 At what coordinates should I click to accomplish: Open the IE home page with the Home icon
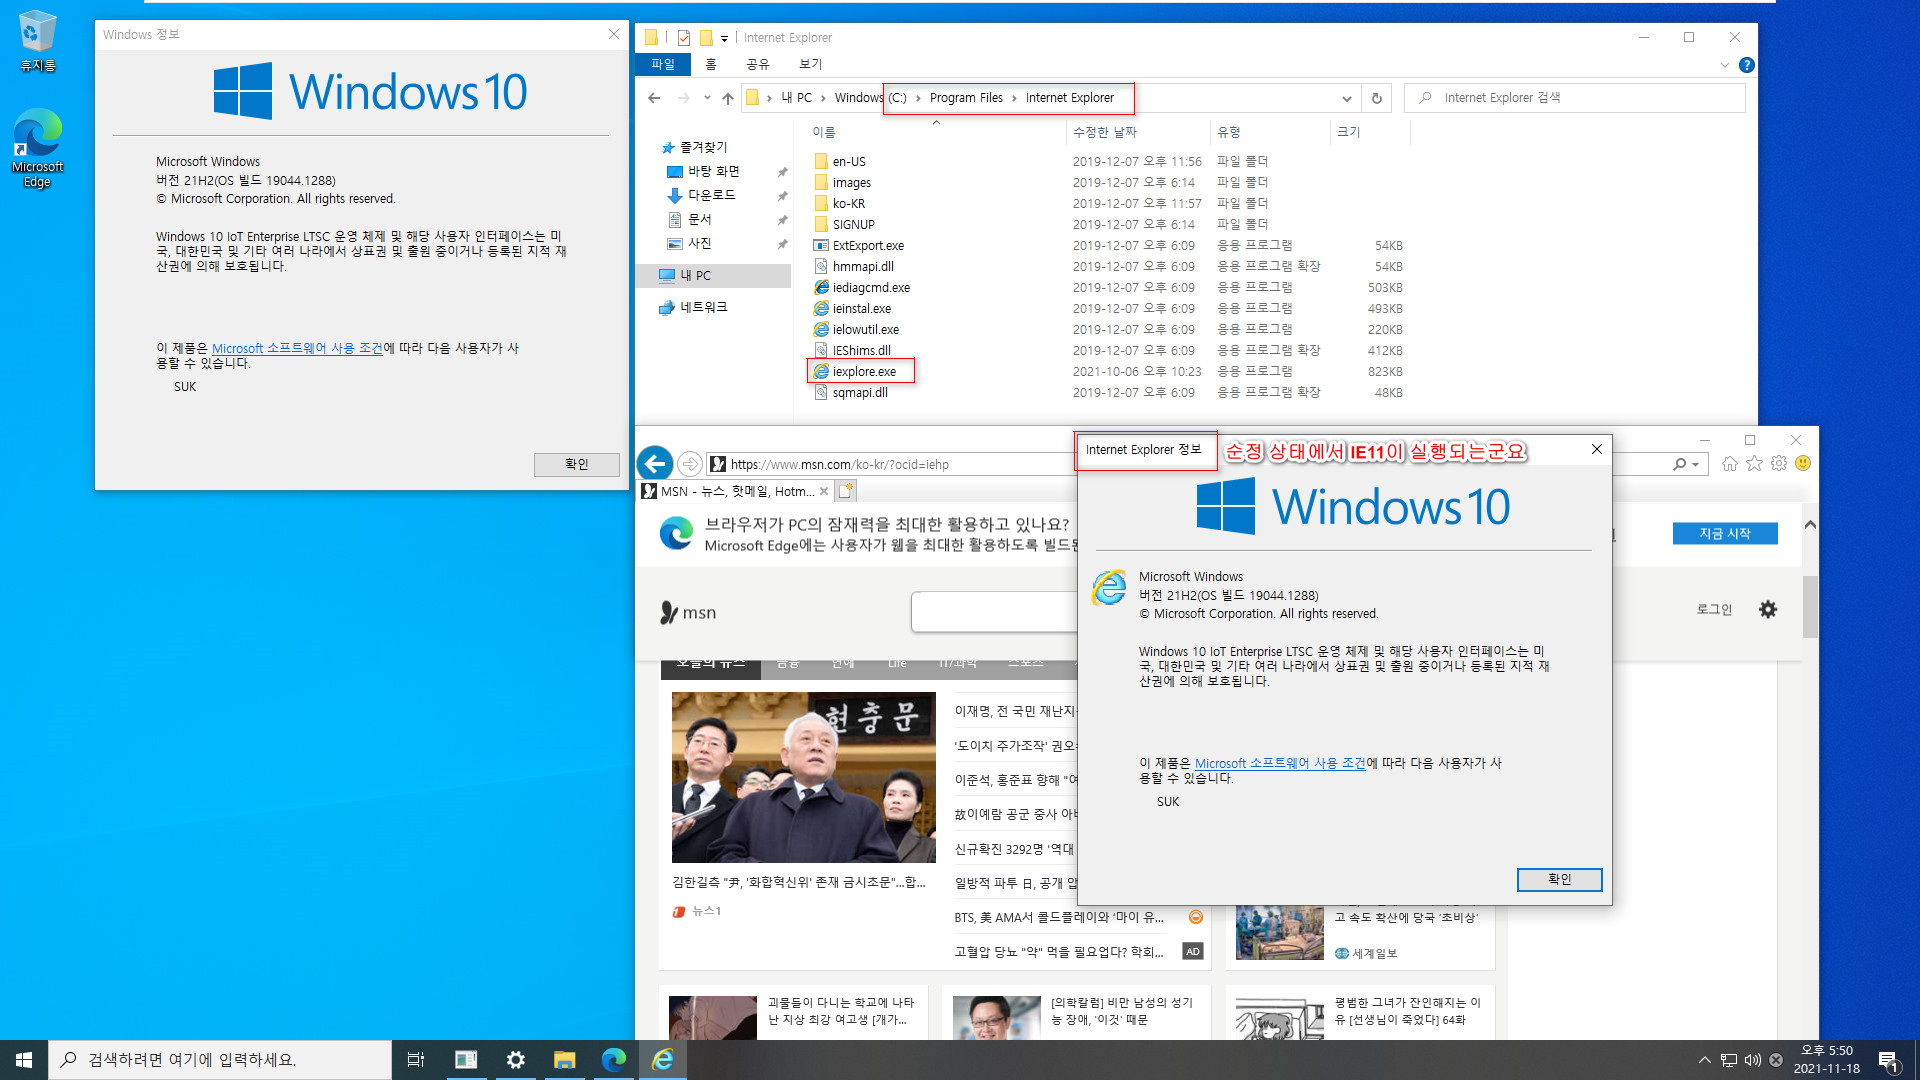[x=1730, y=463]
